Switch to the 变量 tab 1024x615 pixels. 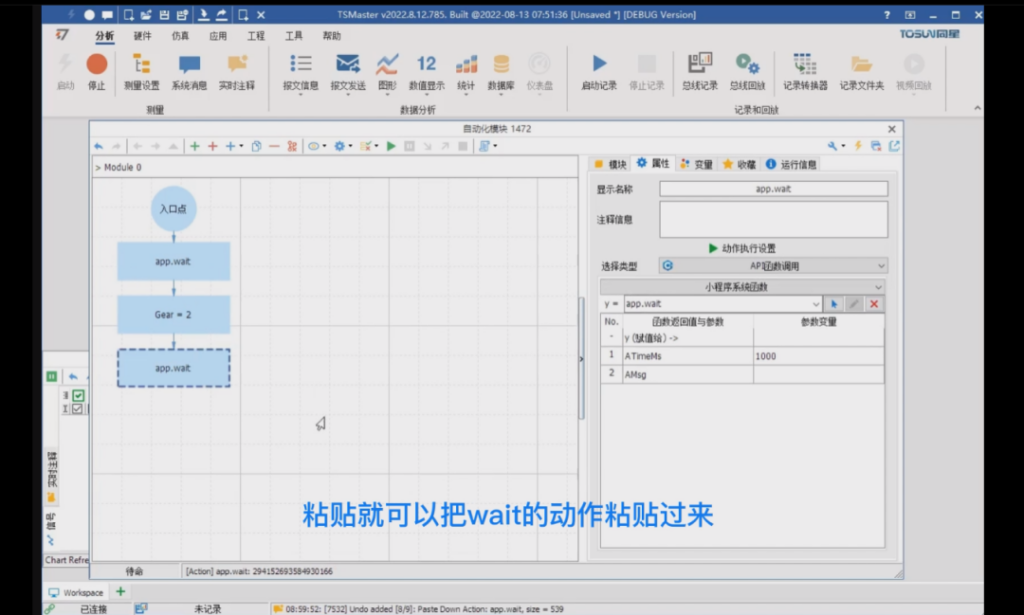point(704,166)
